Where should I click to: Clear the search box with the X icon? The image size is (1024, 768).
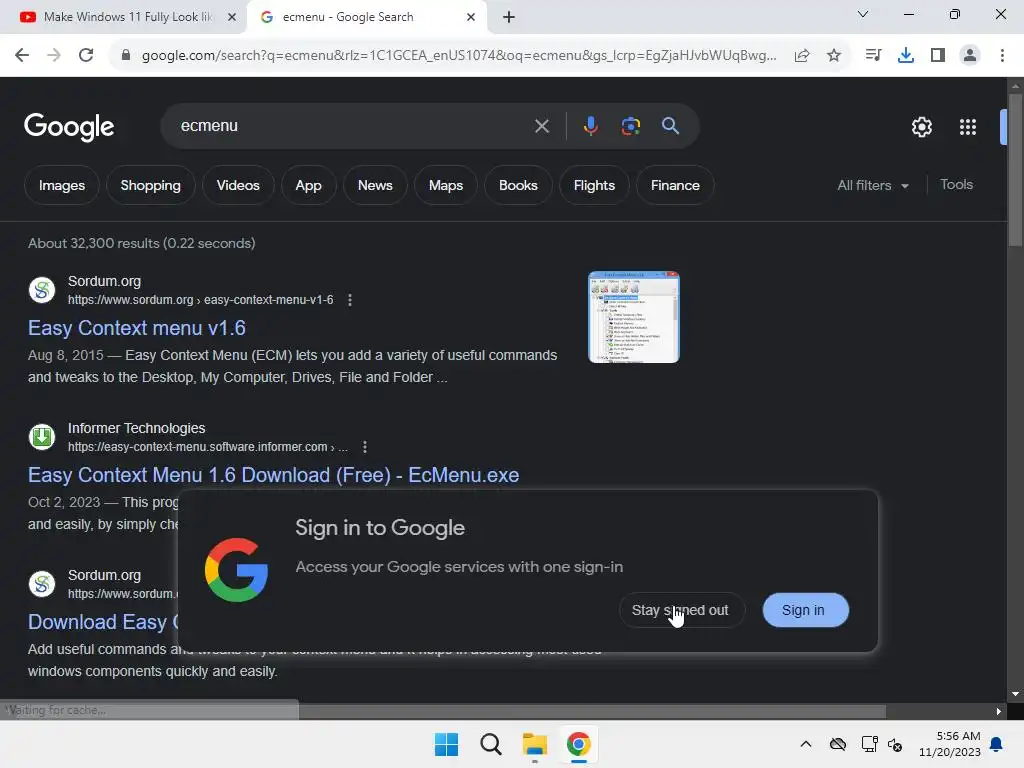pyautogui.click(x=541, y=126)
